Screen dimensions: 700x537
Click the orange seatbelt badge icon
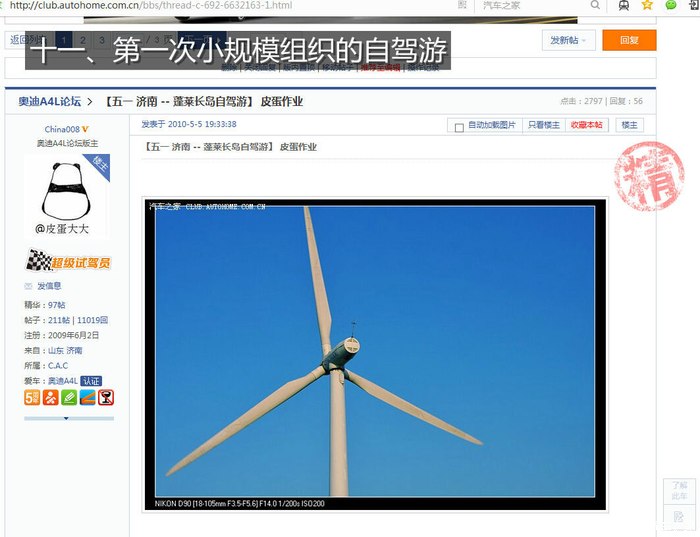tap(51, 397)
